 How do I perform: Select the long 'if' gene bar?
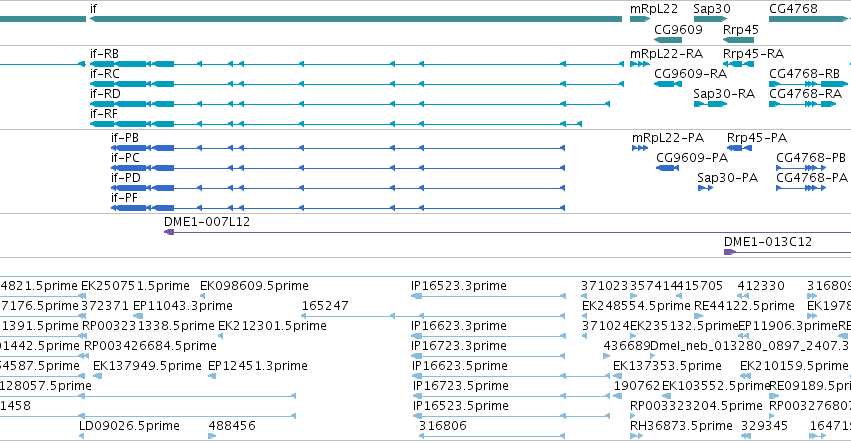[x=356, y=19]
